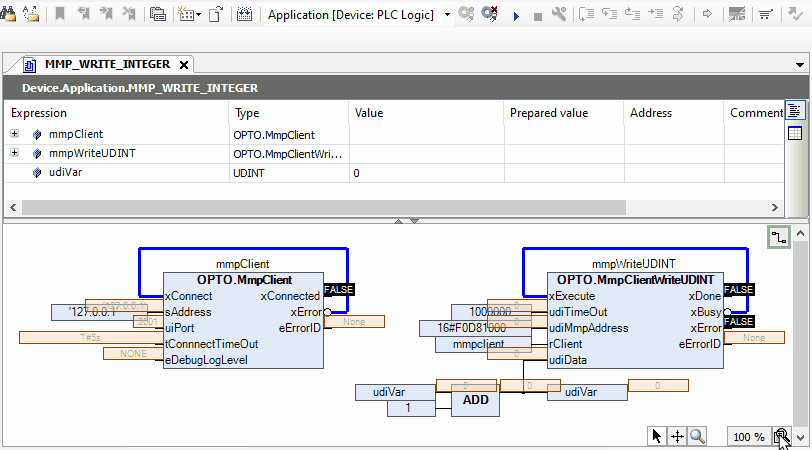The width and height of the screenshot is (812, 450).
Task: Click the Login gear icon
Action: [466, 14]
